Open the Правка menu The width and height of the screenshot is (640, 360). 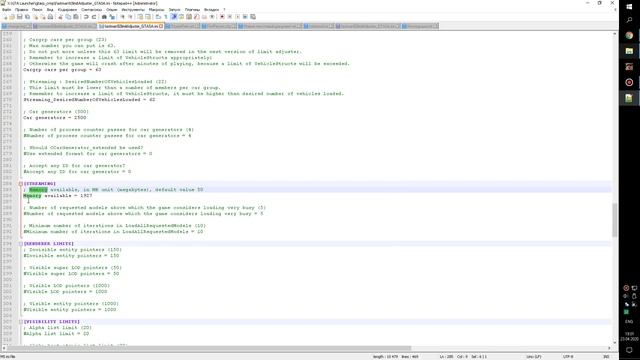(21, 9)
